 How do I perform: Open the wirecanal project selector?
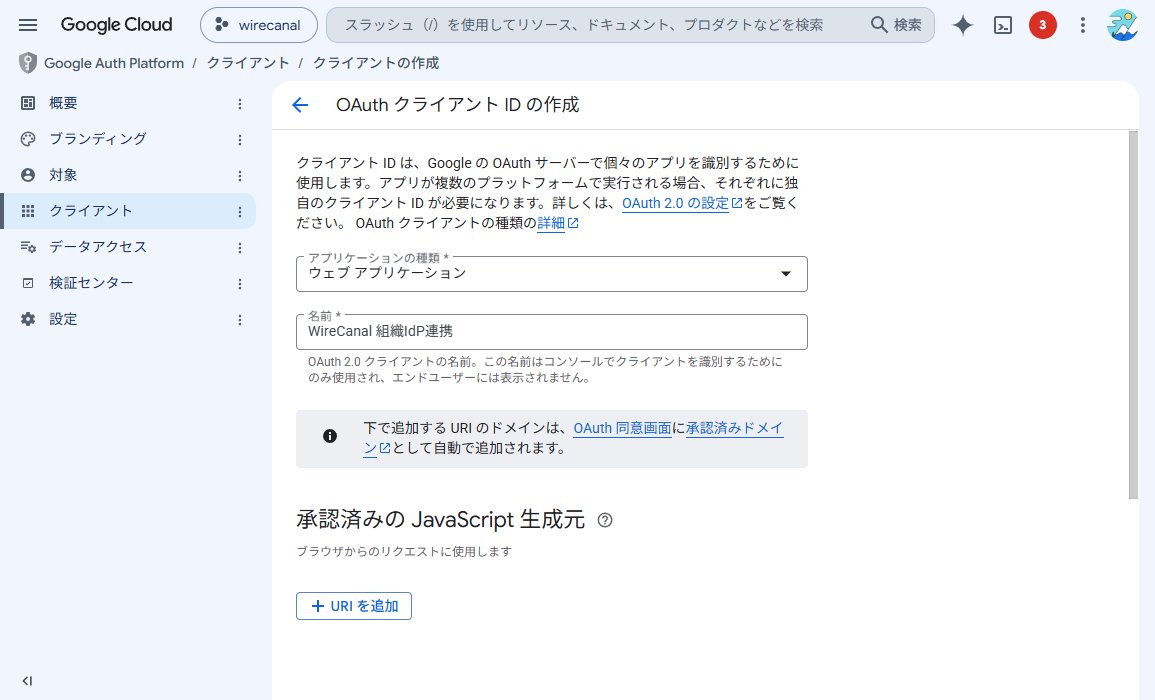click(x=259, y=25)
